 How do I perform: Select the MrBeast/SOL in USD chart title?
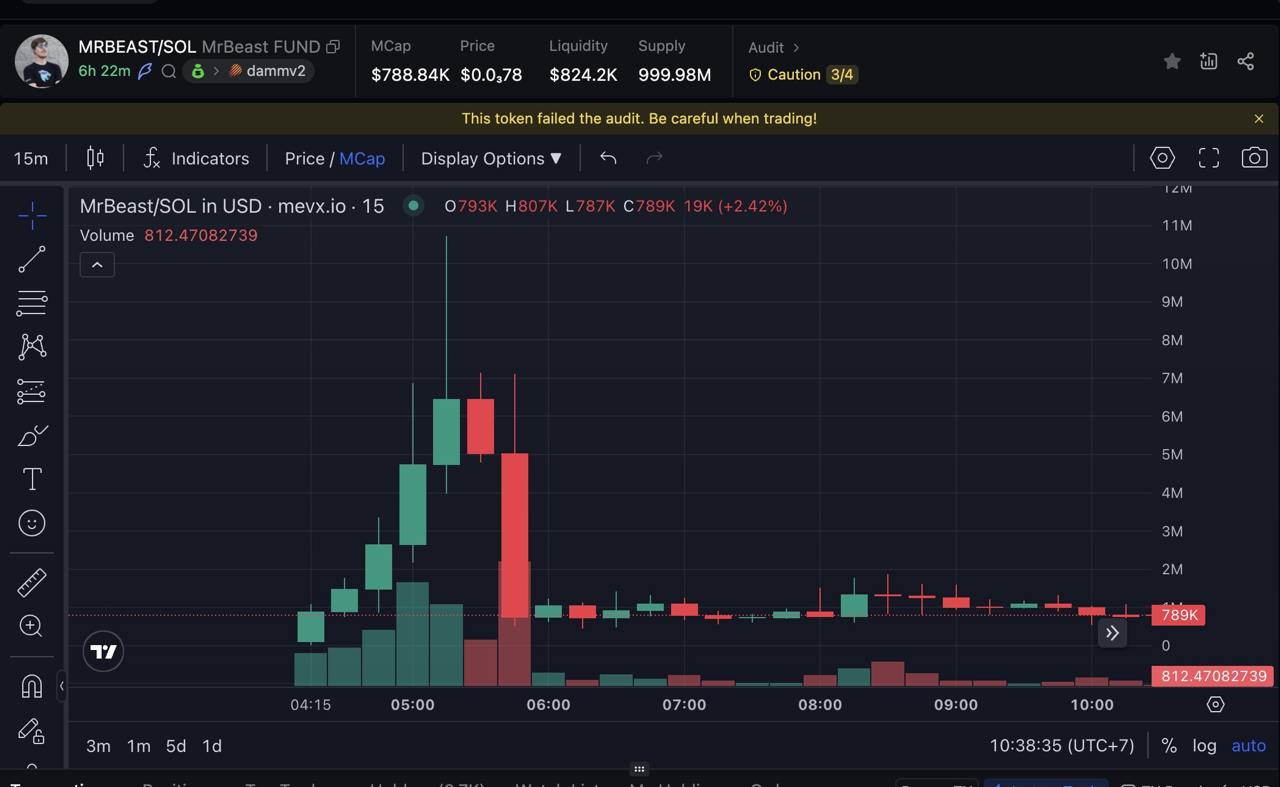[x=232, y=206]
